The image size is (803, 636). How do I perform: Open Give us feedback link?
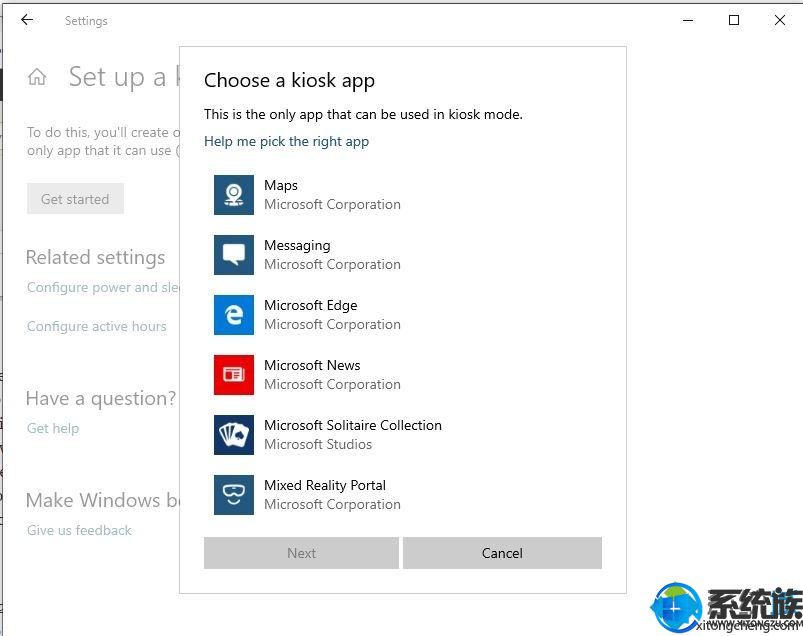coord(79,530)
